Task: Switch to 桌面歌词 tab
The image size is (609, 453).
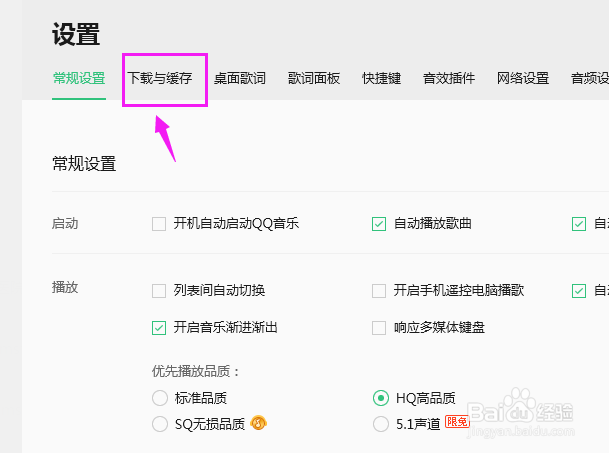Action: (x=240, y=78)
